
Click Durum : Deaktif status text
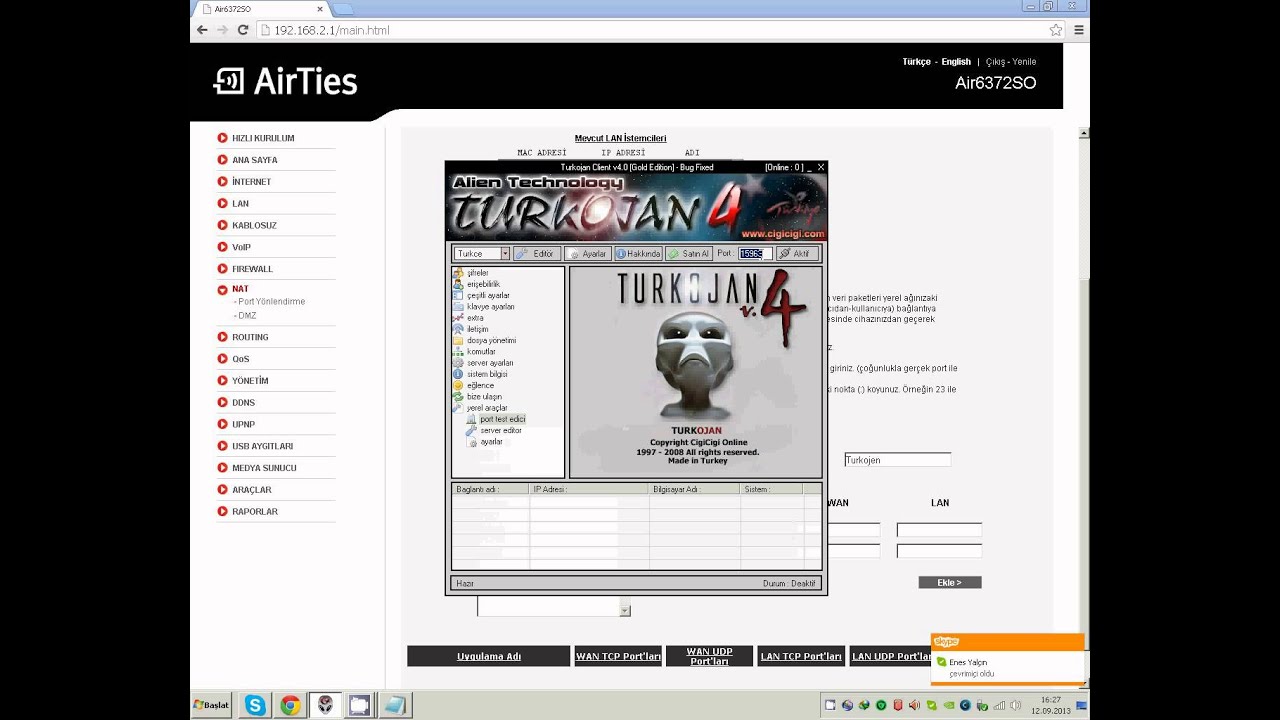coord(789,583)
